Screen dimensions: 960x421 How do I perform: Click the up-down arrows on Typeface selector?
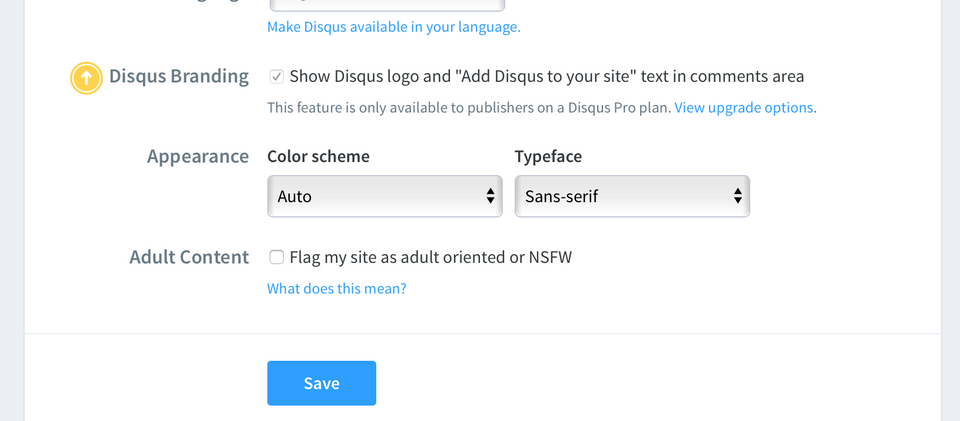click(738, 196)
